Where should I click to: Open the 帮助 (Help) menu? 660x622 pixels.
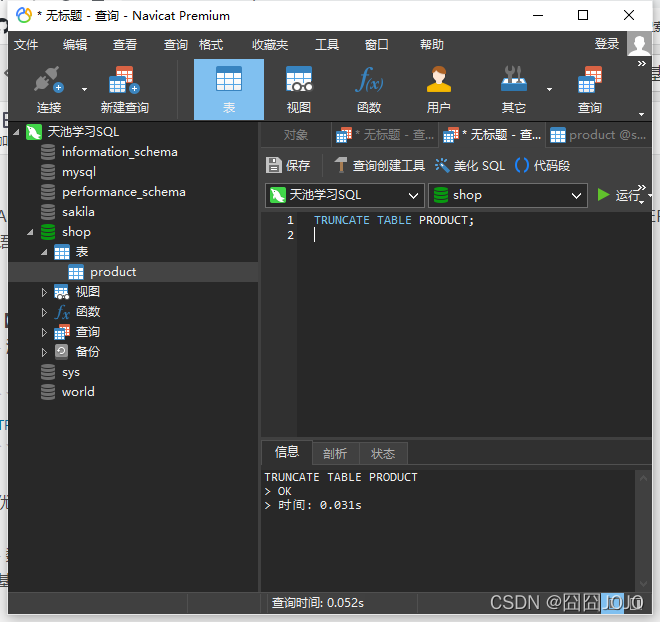(431, 44)
